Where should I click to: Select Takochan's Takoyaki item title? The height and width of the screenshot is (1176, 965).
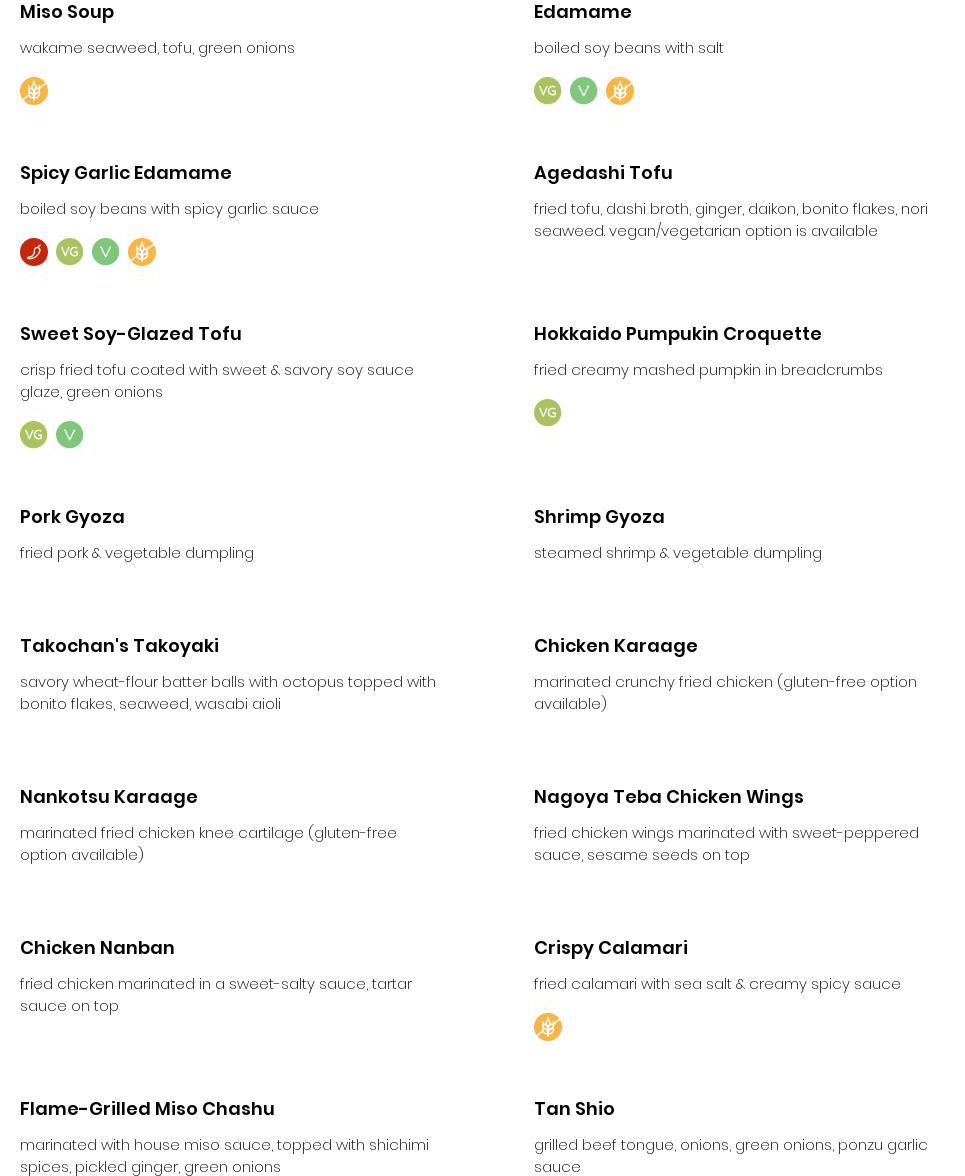(x=119, y=646)
